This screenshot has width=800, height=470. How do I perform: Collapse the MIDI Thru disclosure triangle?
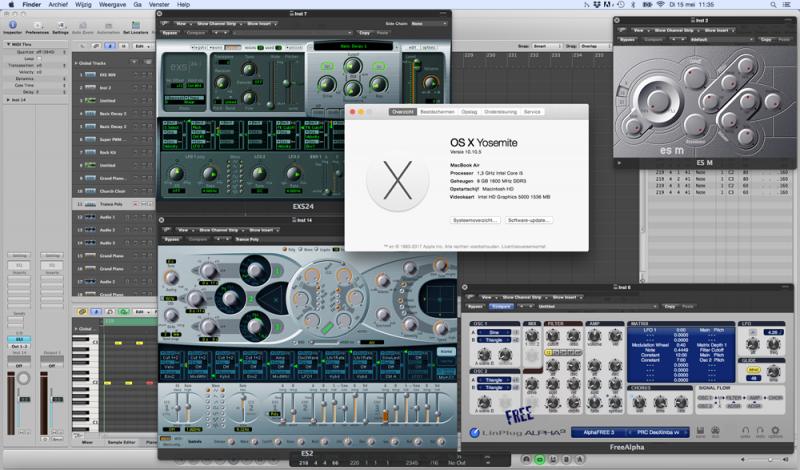tap(9, 44)
